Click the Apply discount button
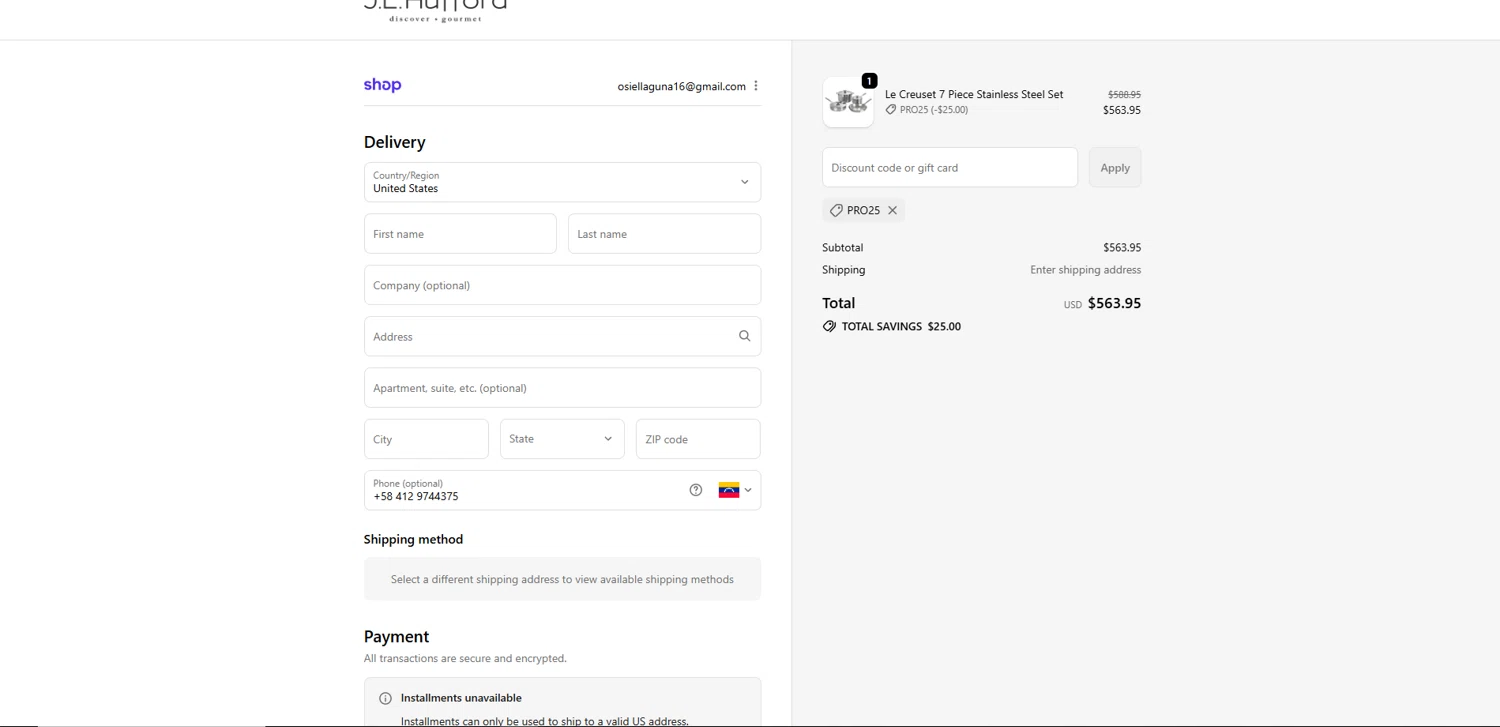The width and height of the screenshot is (1500, 727). point(1114,168)
